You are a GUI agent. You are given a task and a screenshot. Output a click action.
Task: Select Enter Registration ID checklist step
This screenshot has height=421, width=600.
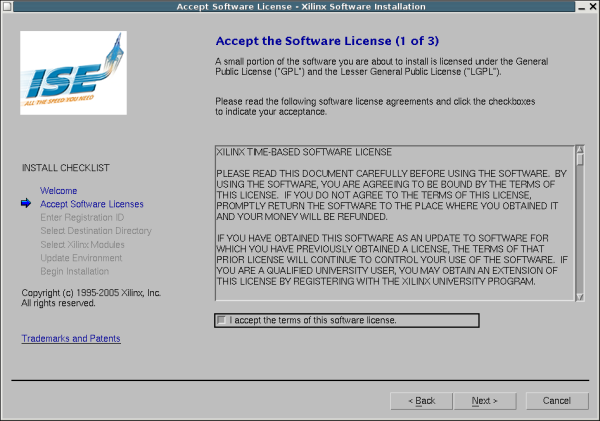[x=81, y=217]
